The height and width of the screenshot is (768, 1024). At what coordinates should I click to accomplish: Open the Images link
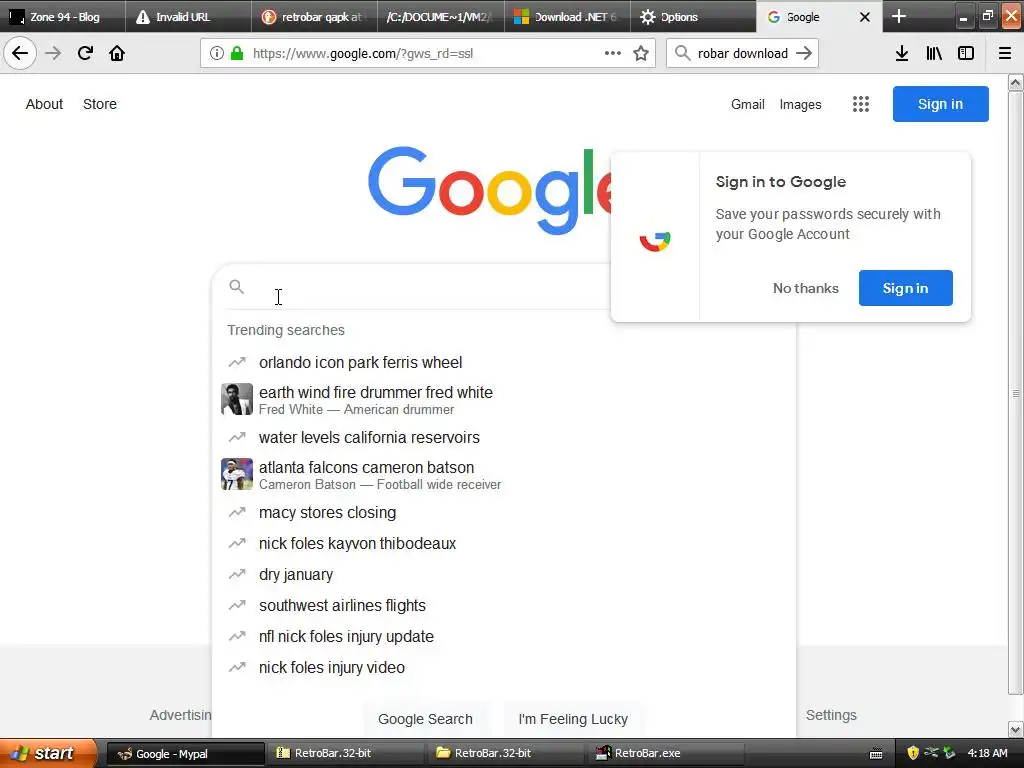[x=800, y=104]
